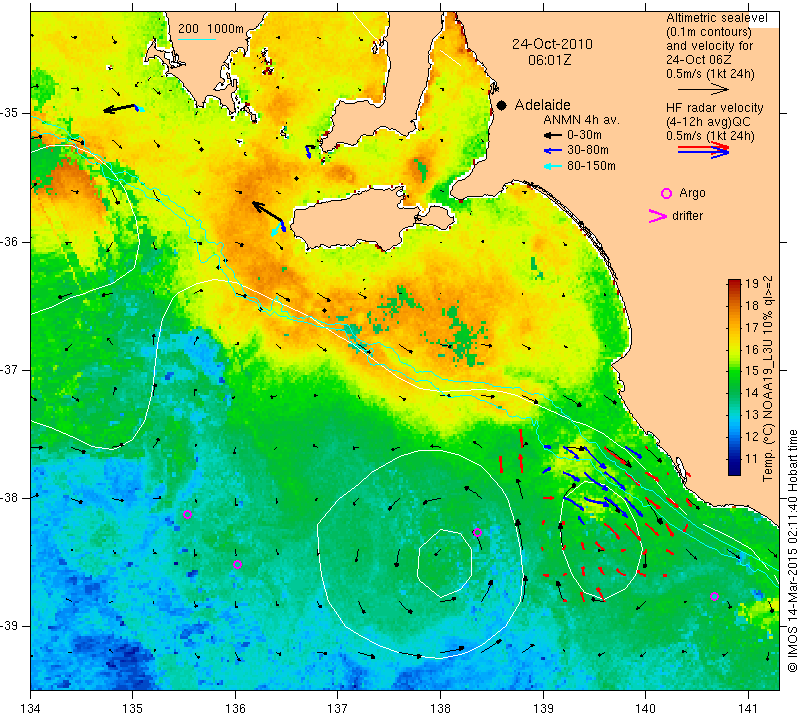The image size is (800, 720).
Task: Click the '24-Oct-2010' date text
Action: pyautogui.click(x=553, y=44)
